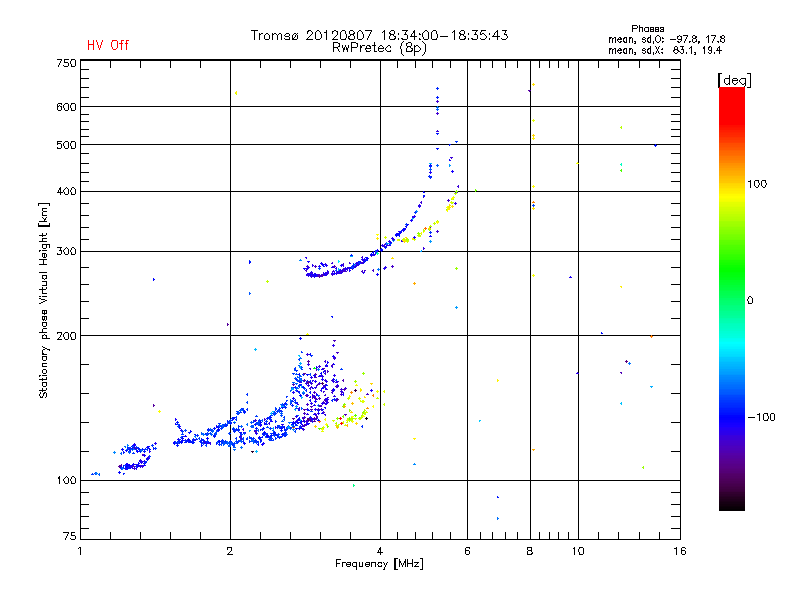The height and width of the screenshot is (600, 800).
Task: Click the y-axis label "500"
Action: 66,145
